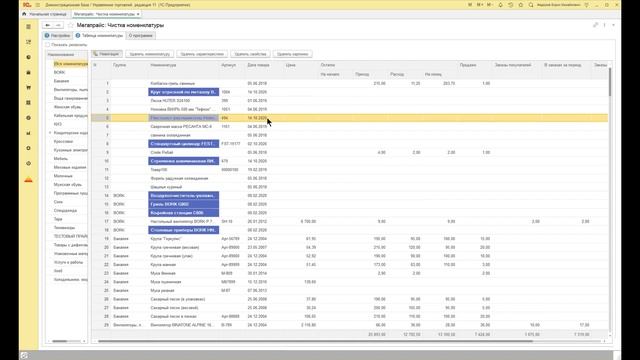Click the M+ button in title bar
Image resolution: width=640 pixels, height=360 pixels.
click(480, 5)
